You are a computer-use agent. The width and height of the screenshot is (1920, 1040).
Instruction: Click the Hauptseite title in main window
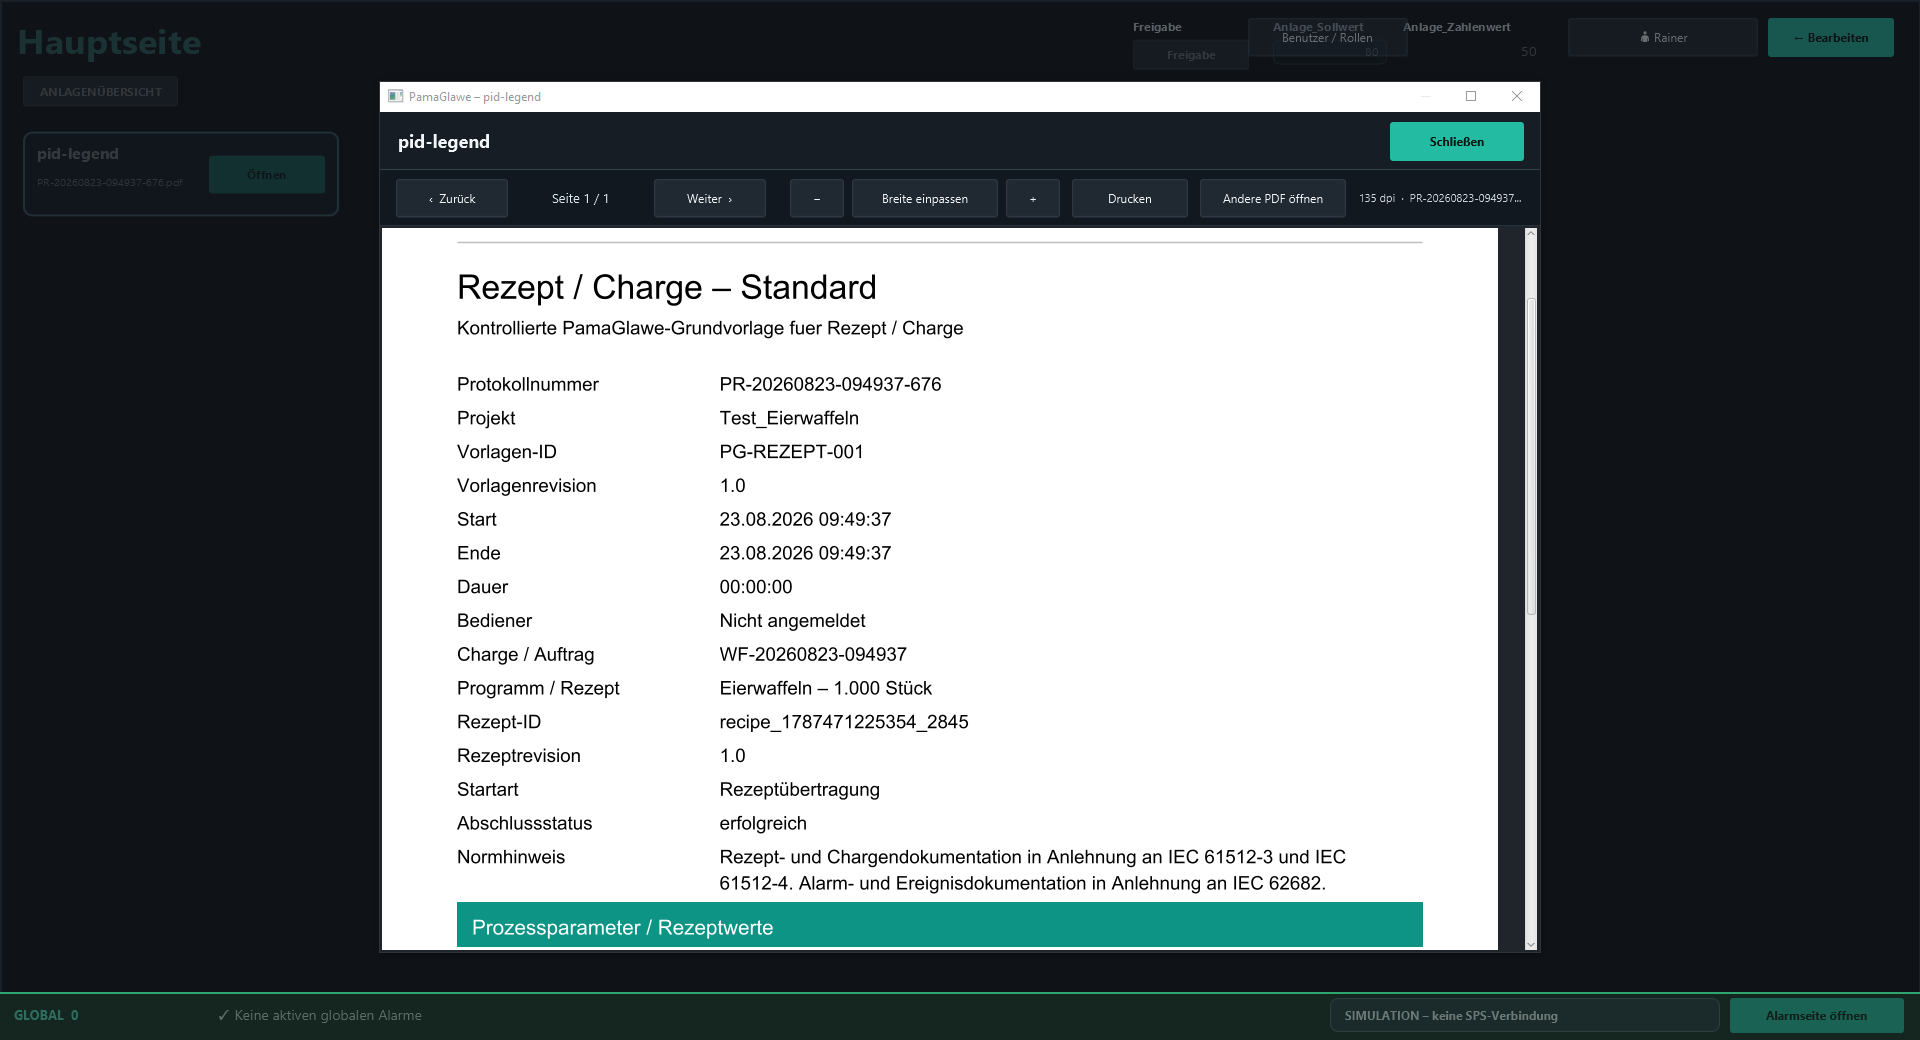point(110,43)
